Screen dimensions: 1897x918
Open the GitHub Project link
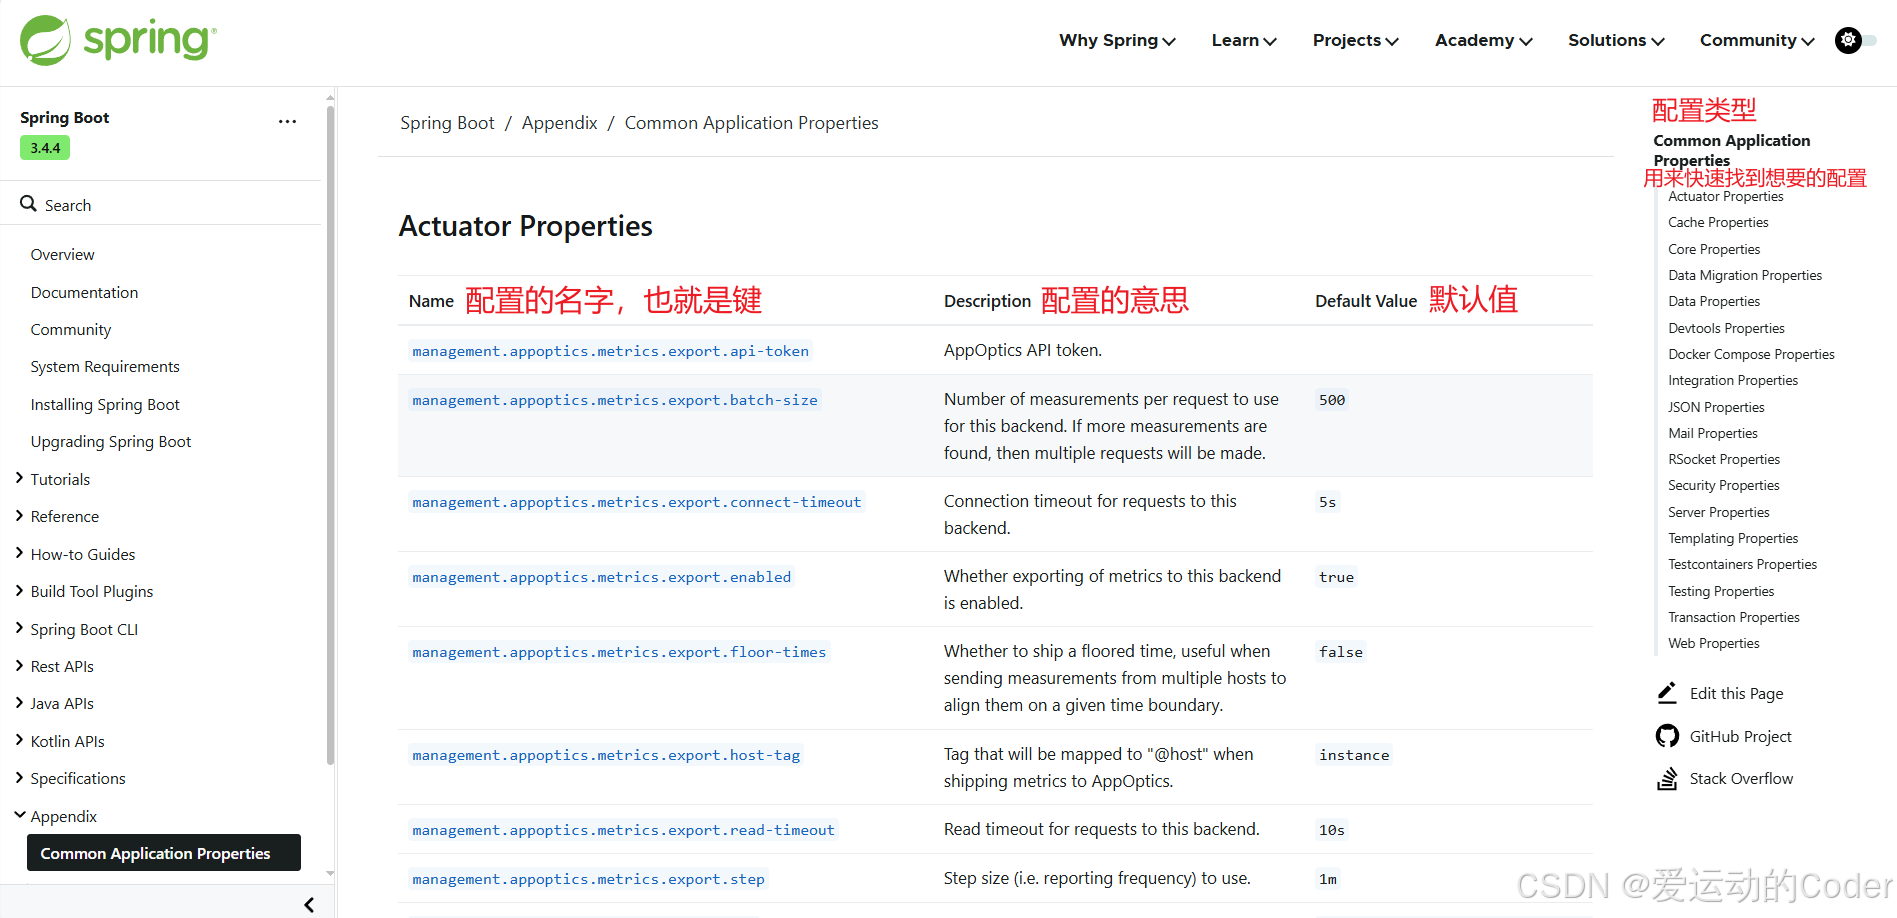coord(1740,736)
